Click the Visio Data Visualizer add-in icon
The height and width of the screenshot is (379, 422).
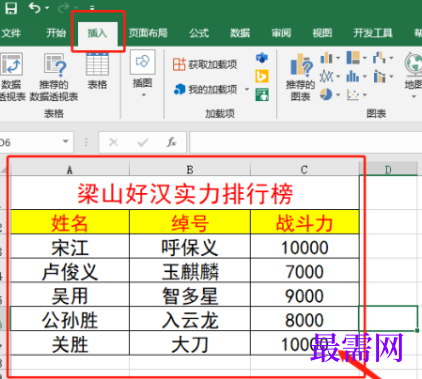[262, 58]
